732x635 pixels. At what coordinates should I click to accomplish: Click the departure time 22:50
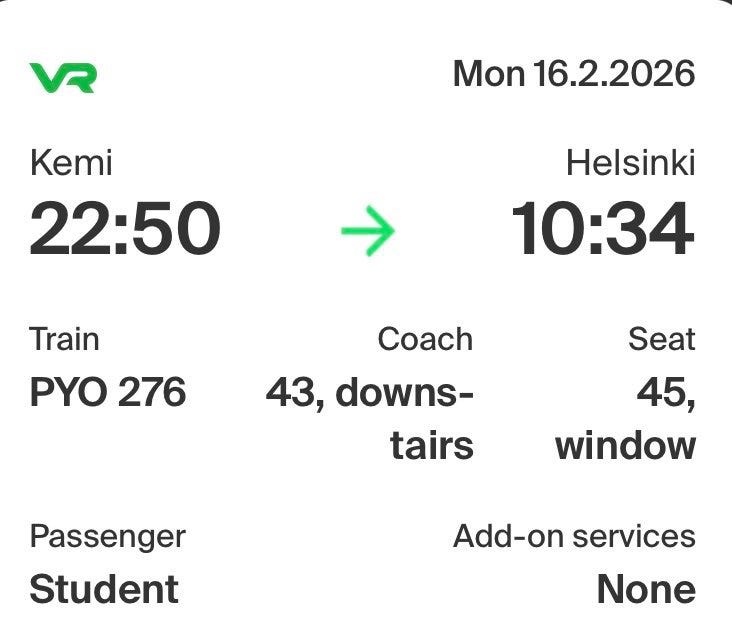click(x=124, y=229)
